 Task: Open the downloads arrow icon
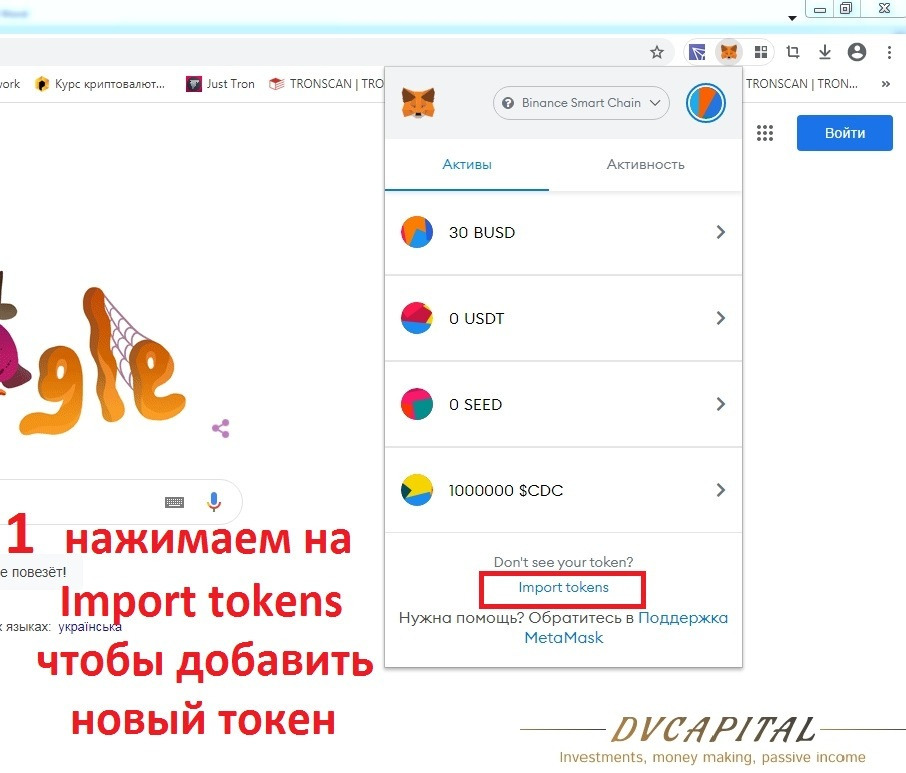click(x=825, y=53)
